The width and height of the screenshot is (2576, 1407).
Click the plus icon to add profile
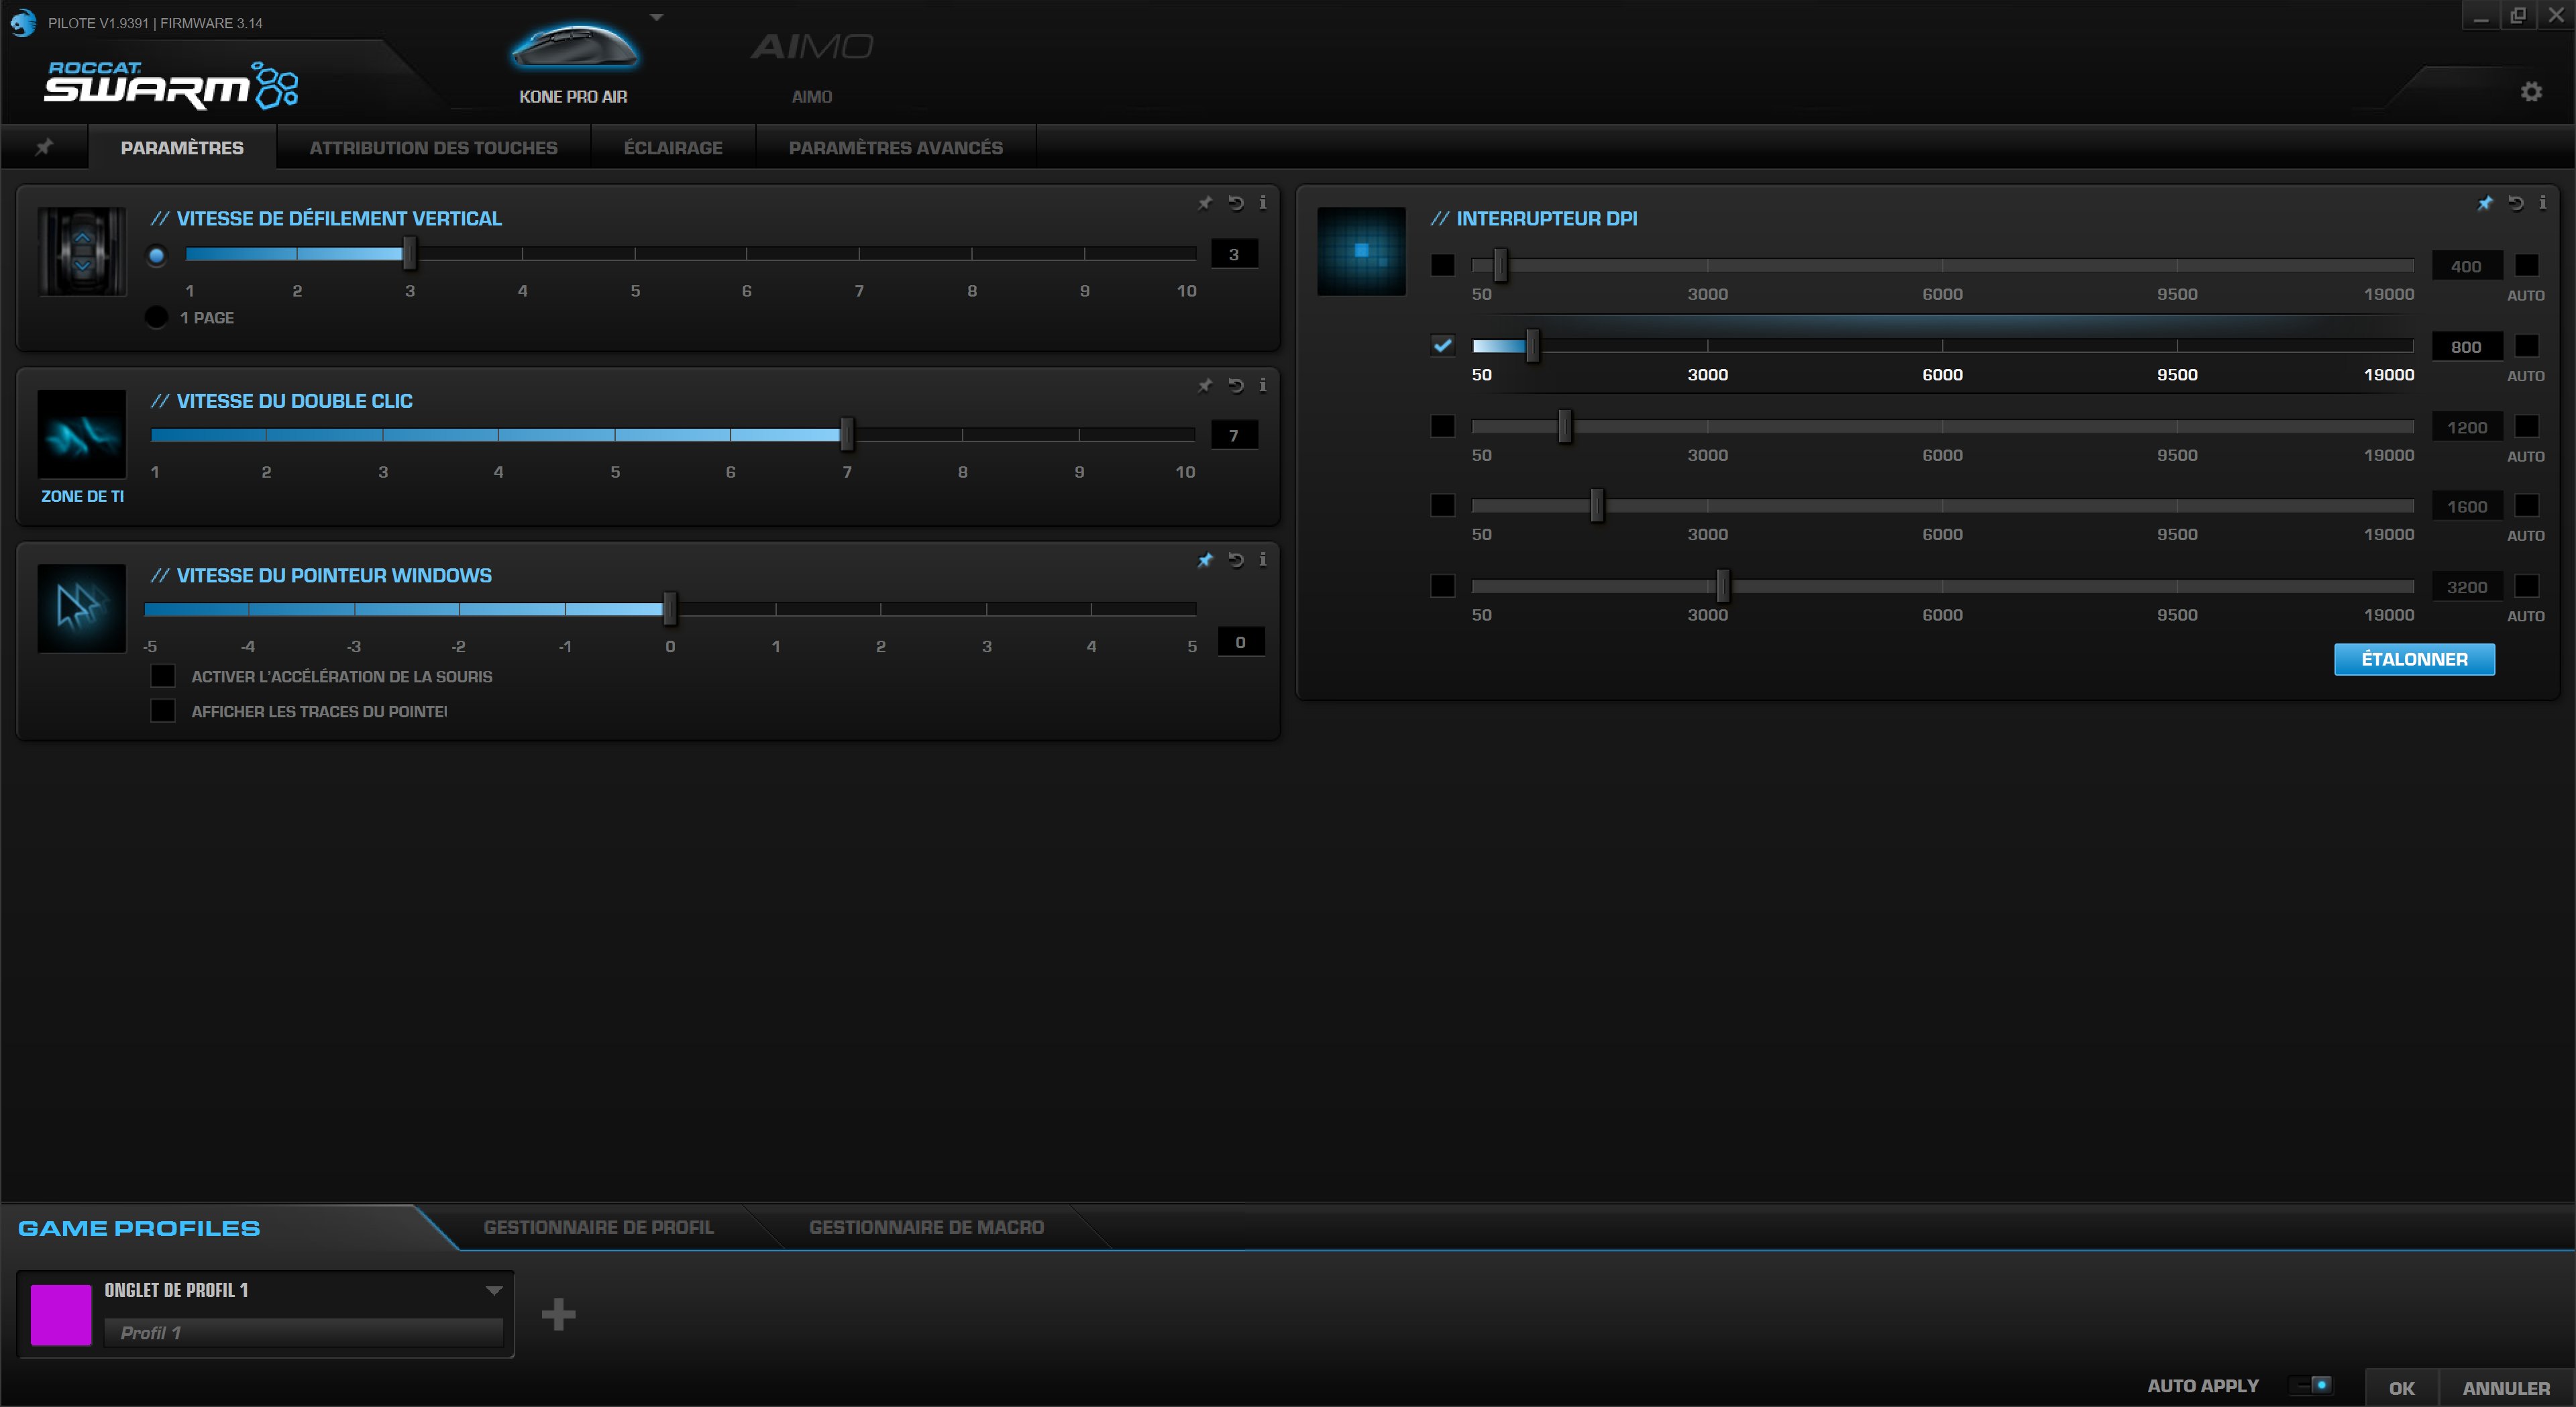point(558,1314)
